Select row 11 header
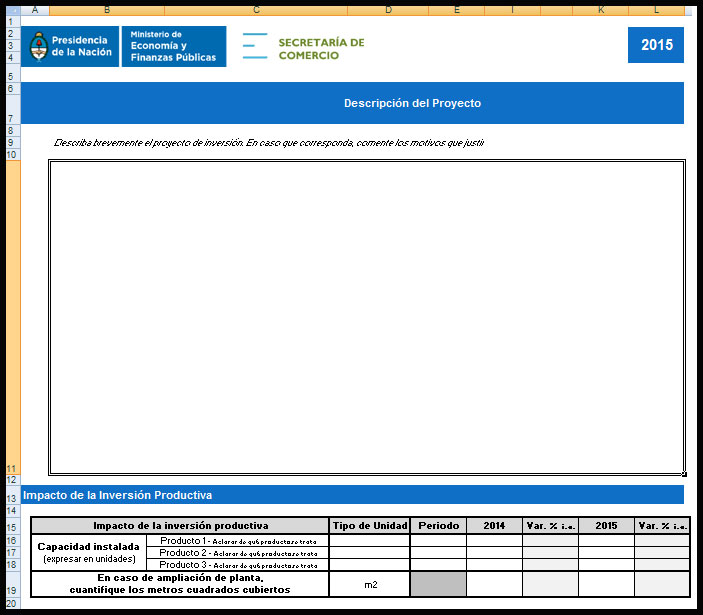This screenshot has width=703, height=615. tap(12, 468)
